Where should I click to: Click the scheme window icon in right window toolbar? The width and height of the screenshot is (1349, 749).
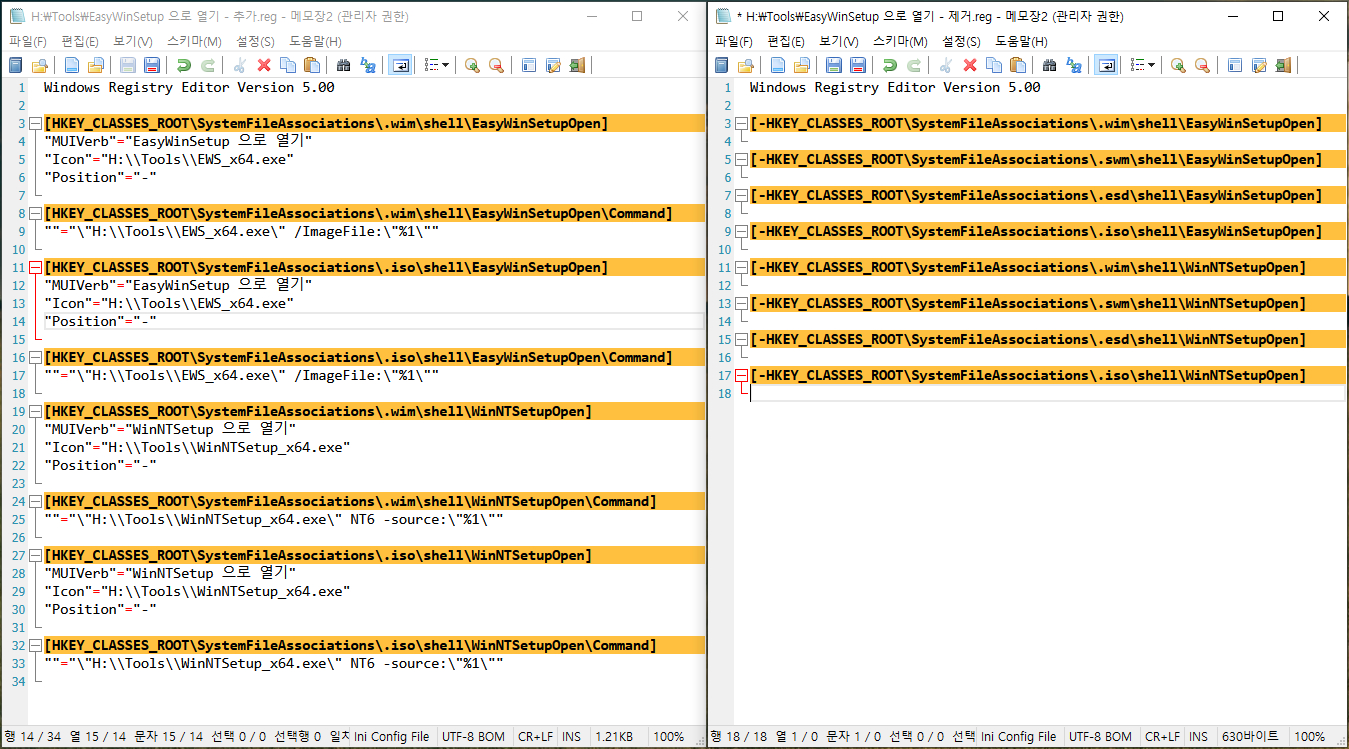(1234, 65)
